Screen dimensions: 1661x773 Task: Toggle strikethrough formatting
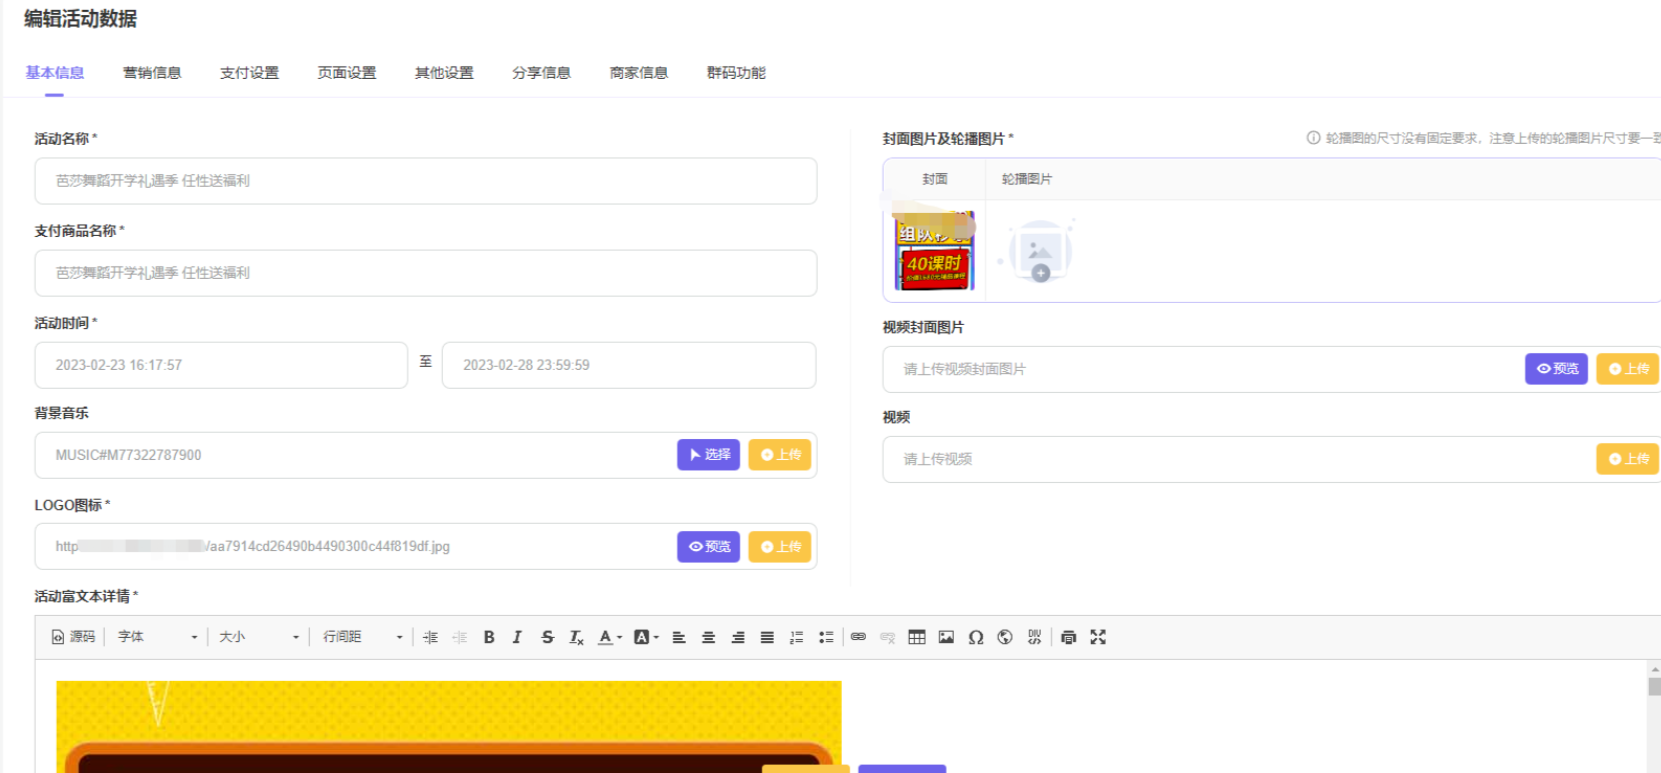pos(547,637)
